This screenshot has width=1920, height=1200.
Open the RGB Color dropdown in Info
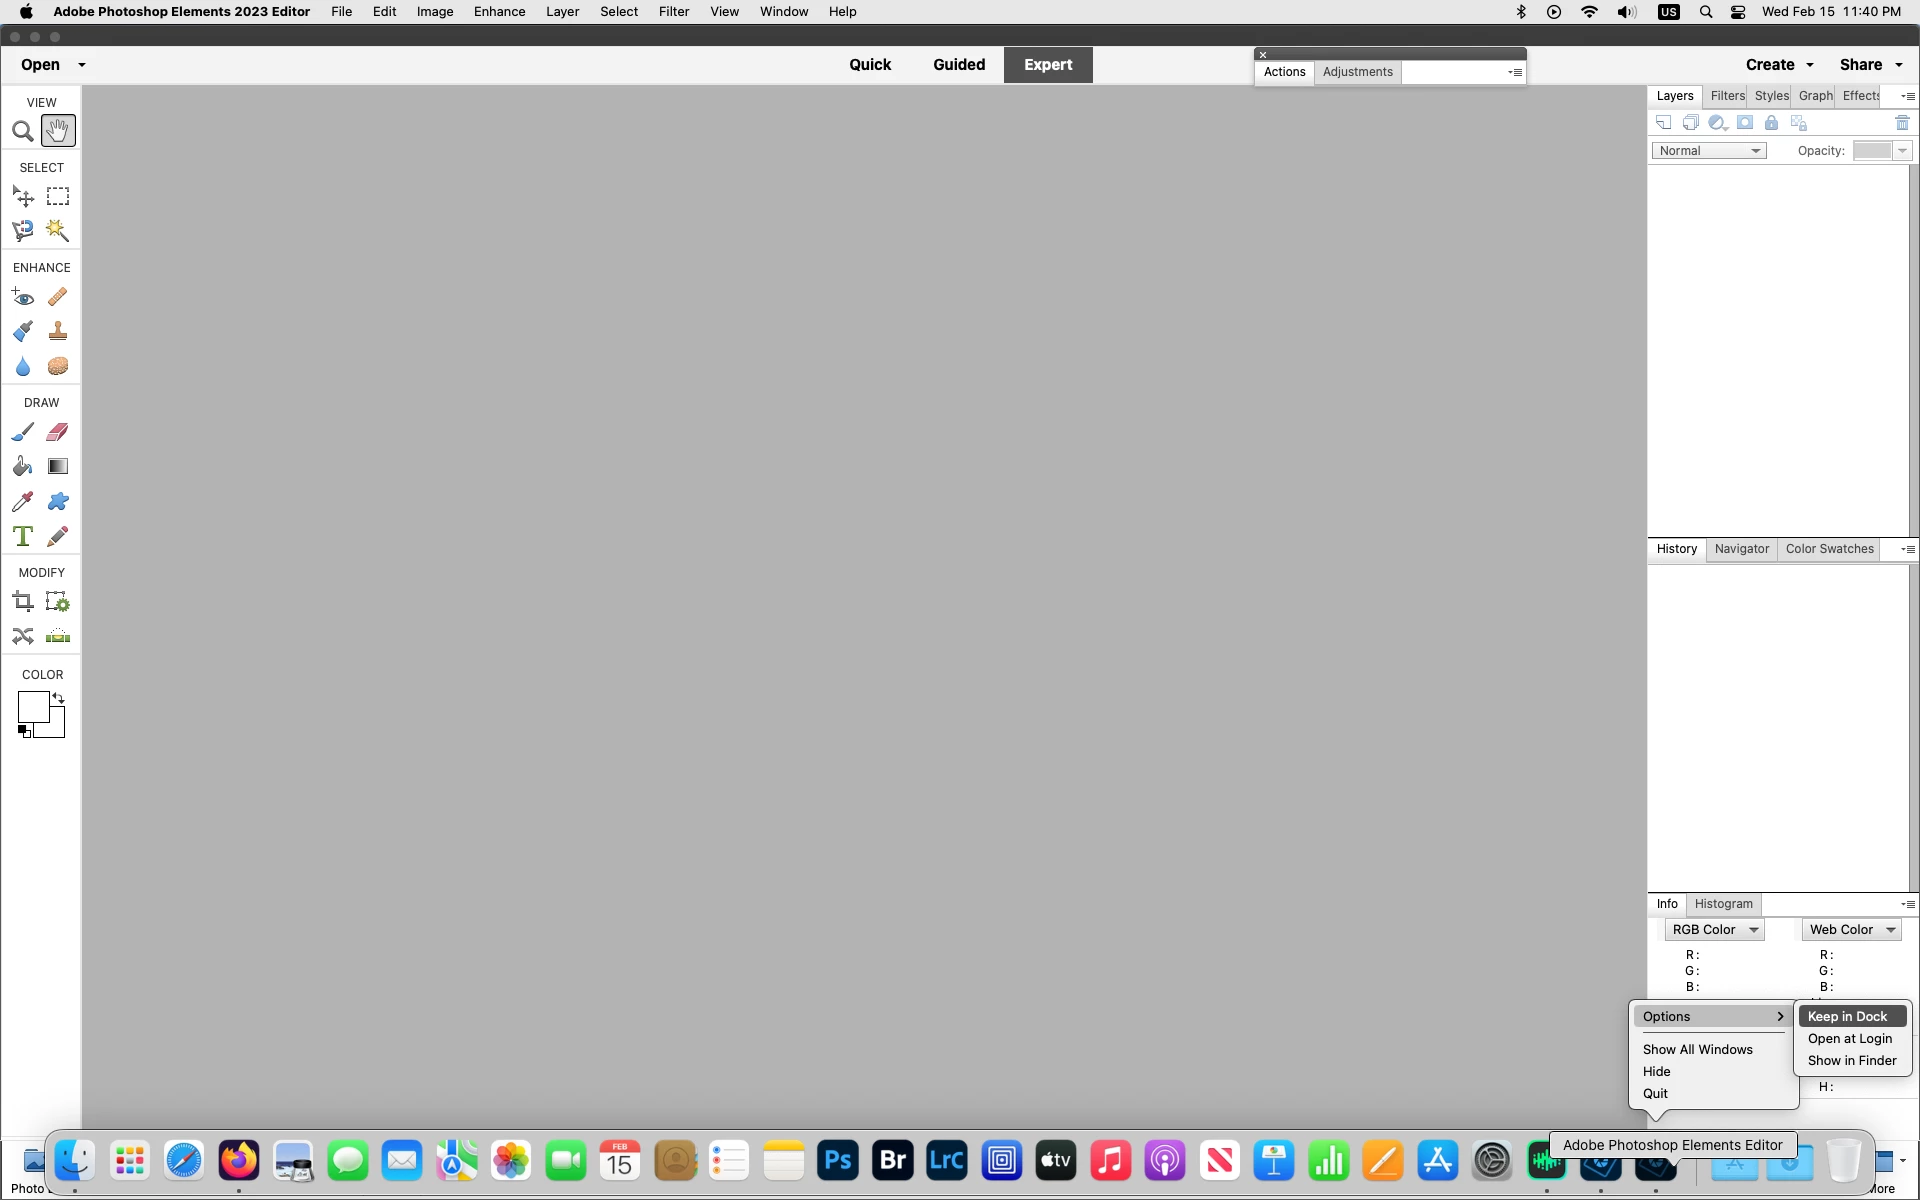1714,930
